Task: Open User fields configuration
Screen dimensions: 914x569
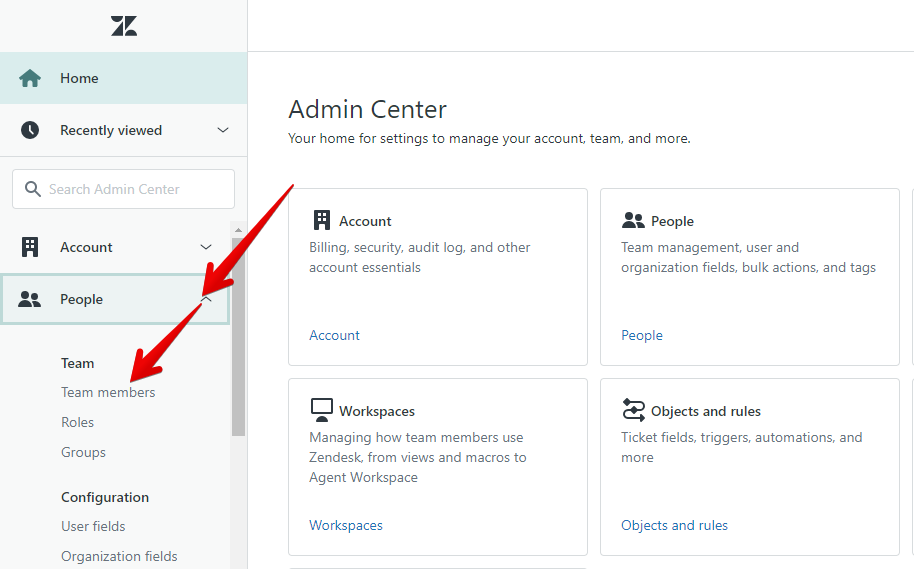Action: (x=93, y=526)
